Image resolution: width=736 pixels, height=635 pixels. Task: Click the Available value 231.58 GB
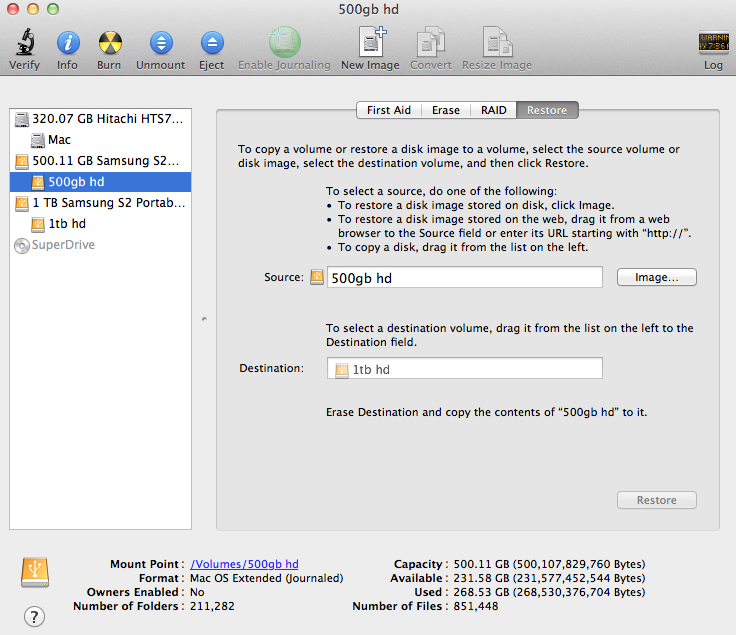[x=549, y=578]
